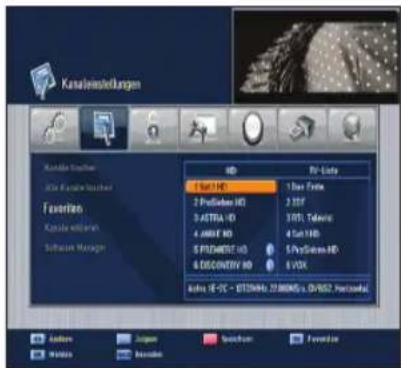Click the encryption icon beside DISCOVERY HD
This screenshot has width=401, height=368.
tap(270, 265)
